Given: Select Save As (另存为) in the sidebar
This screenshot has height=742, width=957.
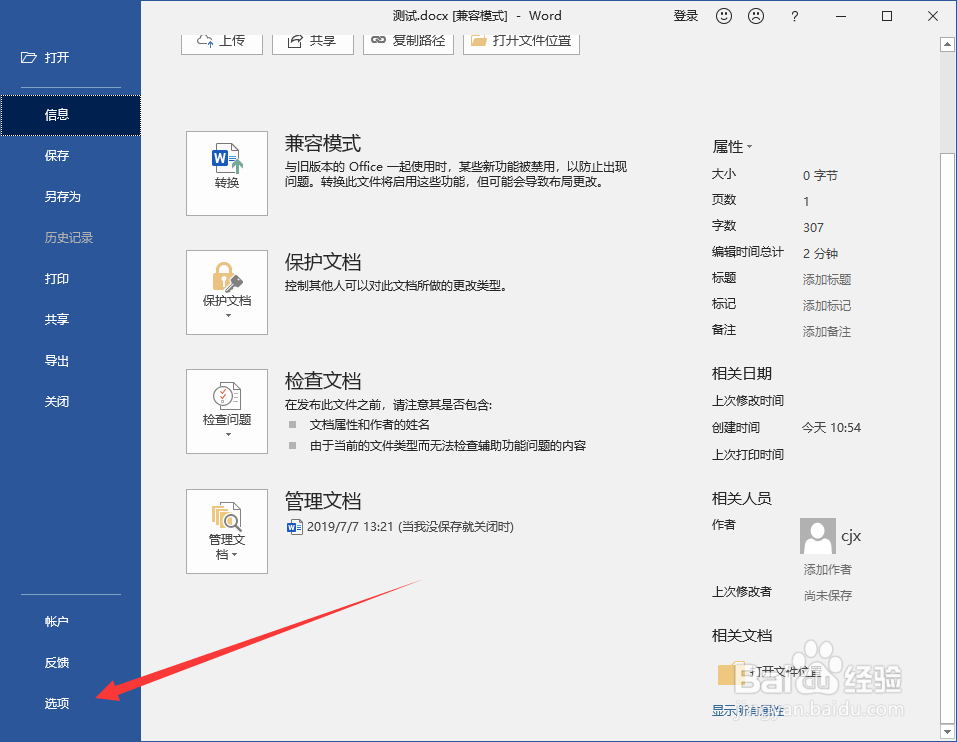Looking at the screenshot, I should [x=71, y=196].
